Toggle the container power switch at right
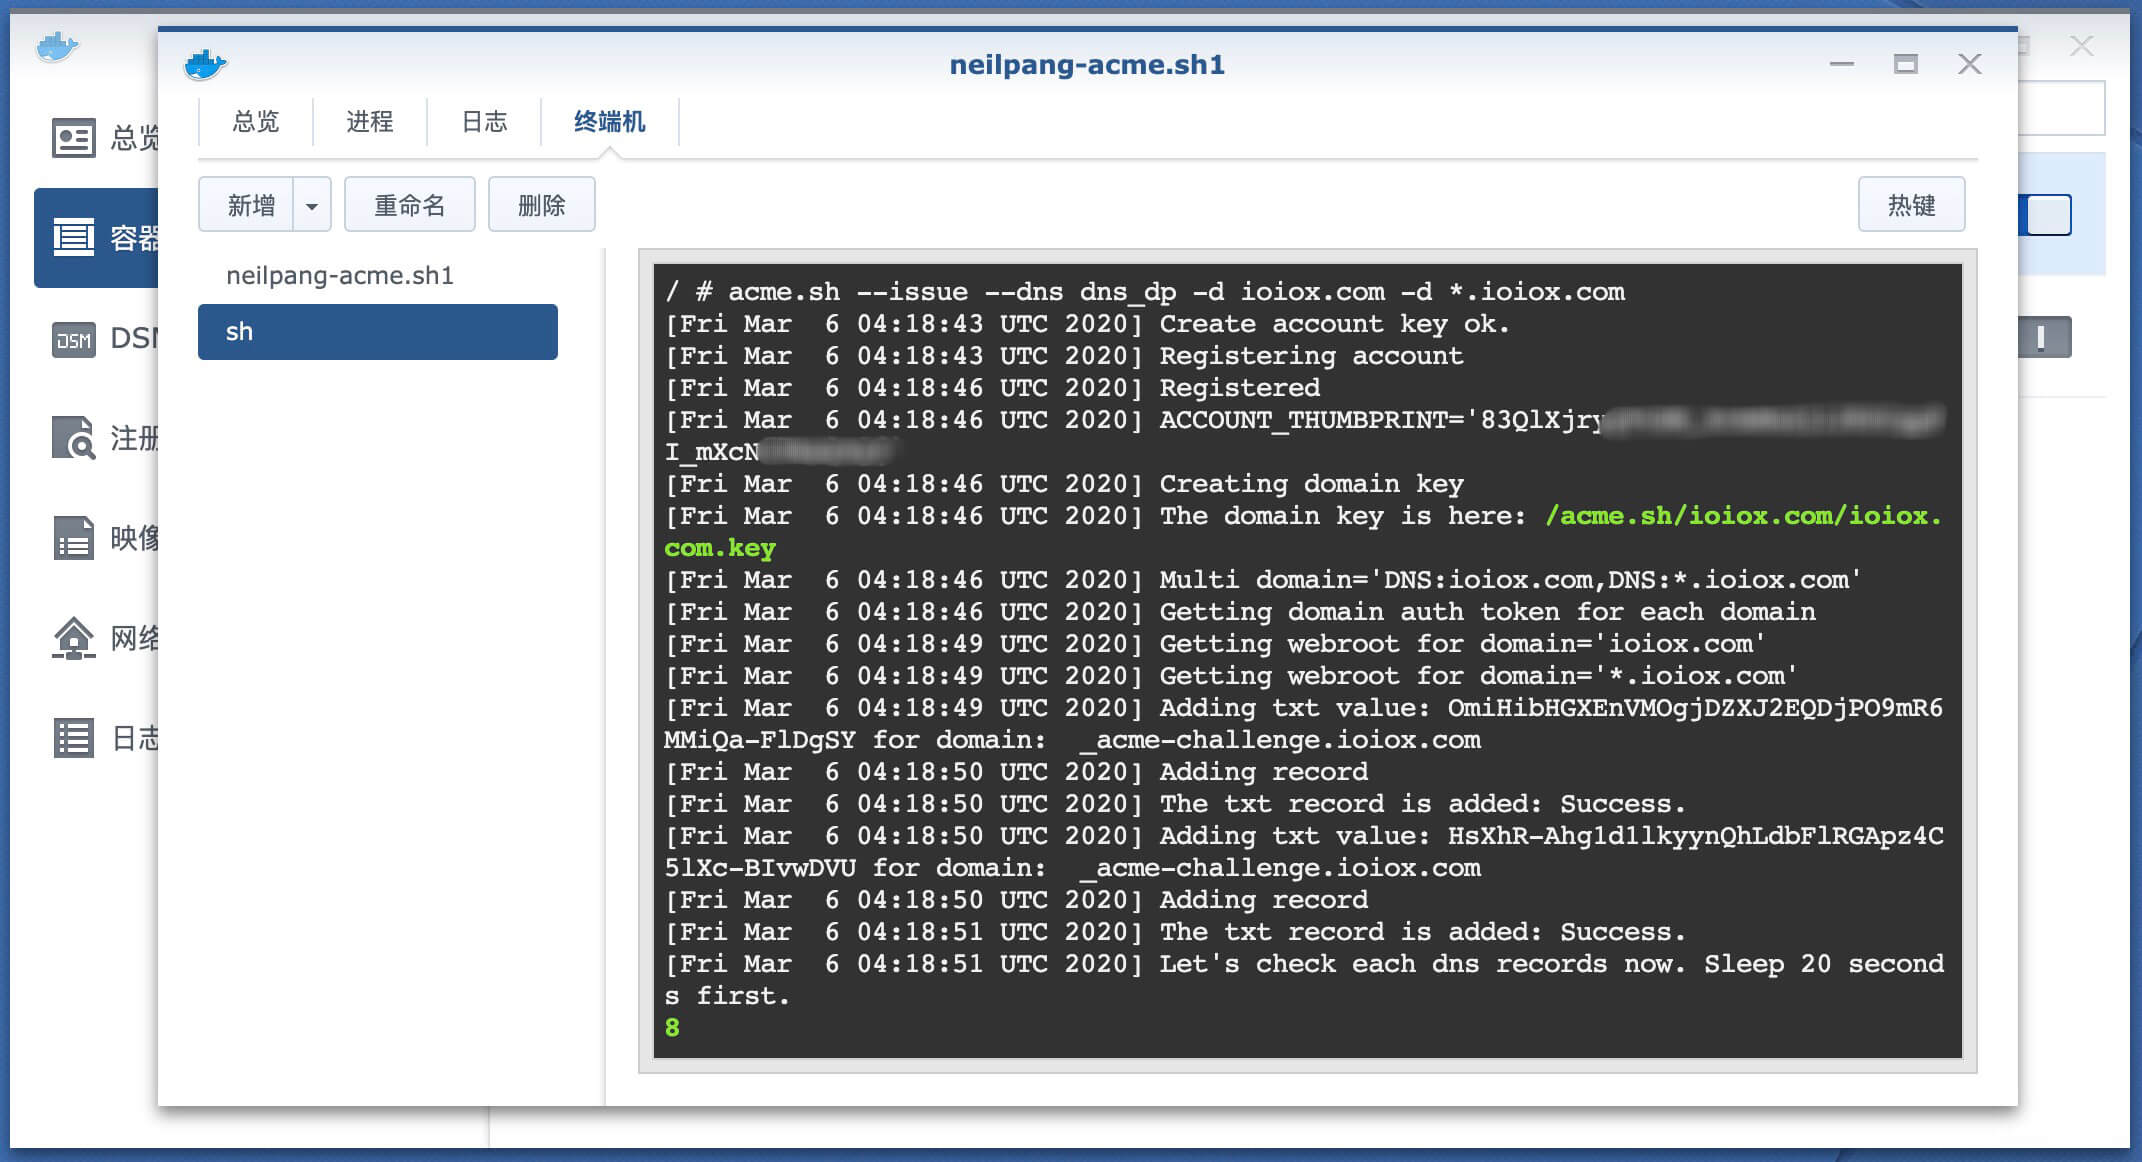Screen dimensions: 2142x1162 click(x=2047, y=215)
